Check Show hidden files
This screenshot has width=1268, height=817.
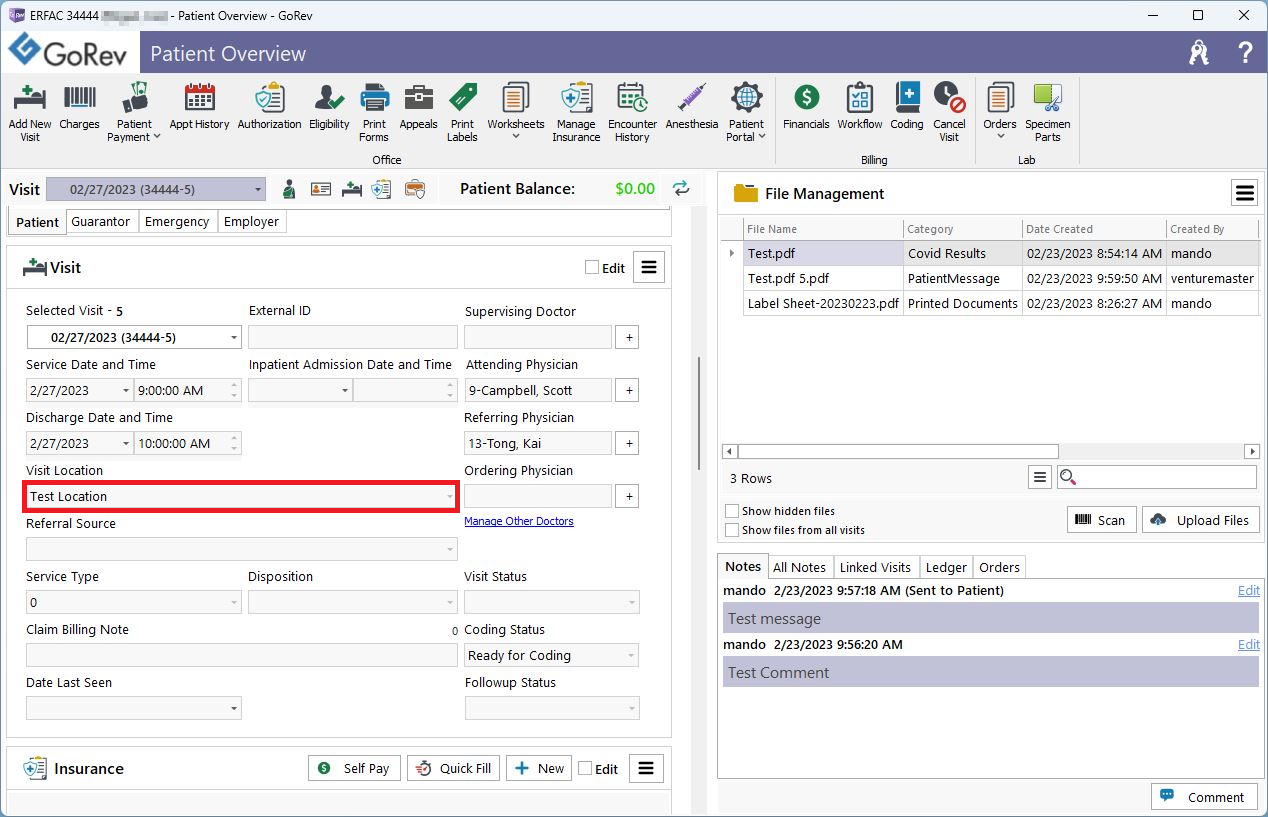pos(733,511)
